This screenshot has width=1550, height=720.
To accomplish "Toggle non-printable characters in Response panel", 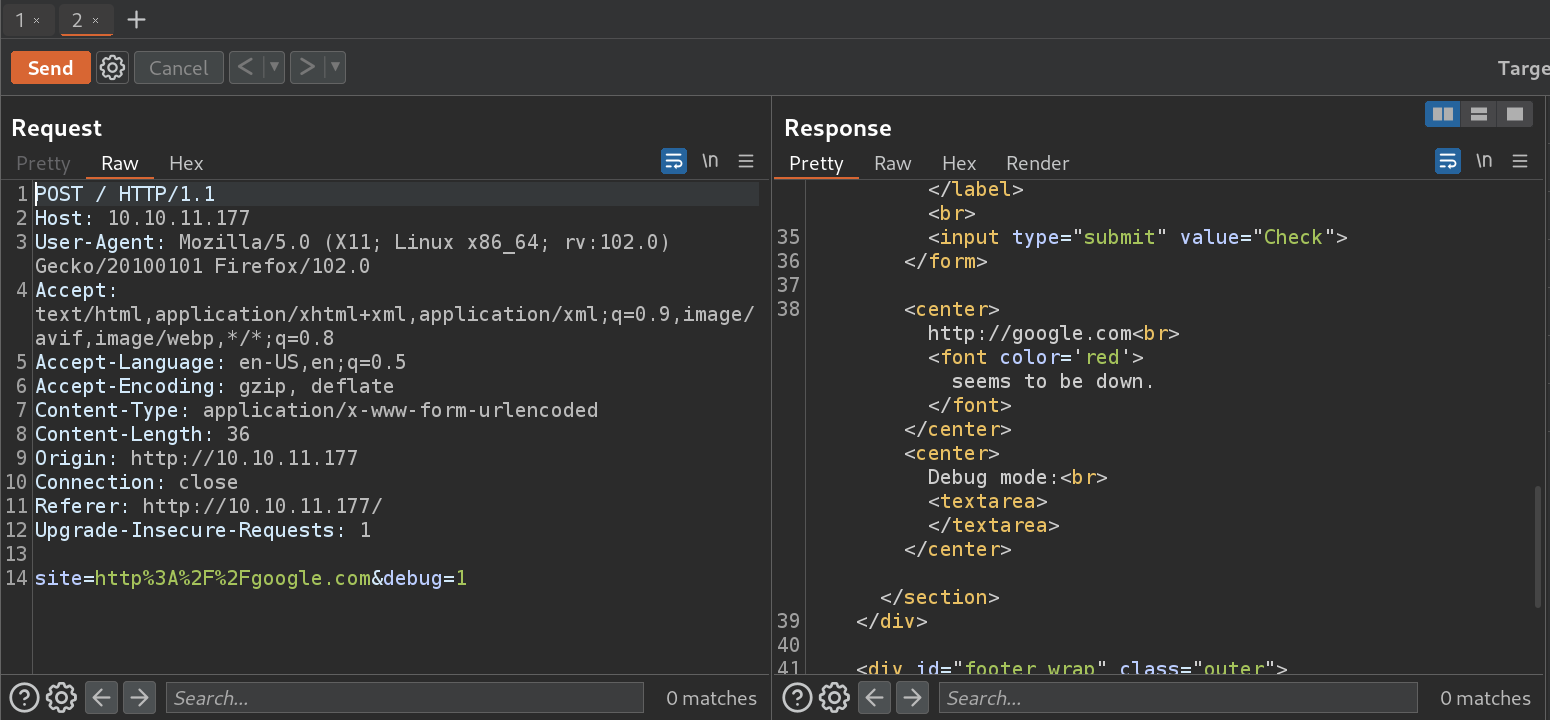I will click(1484, 161).
